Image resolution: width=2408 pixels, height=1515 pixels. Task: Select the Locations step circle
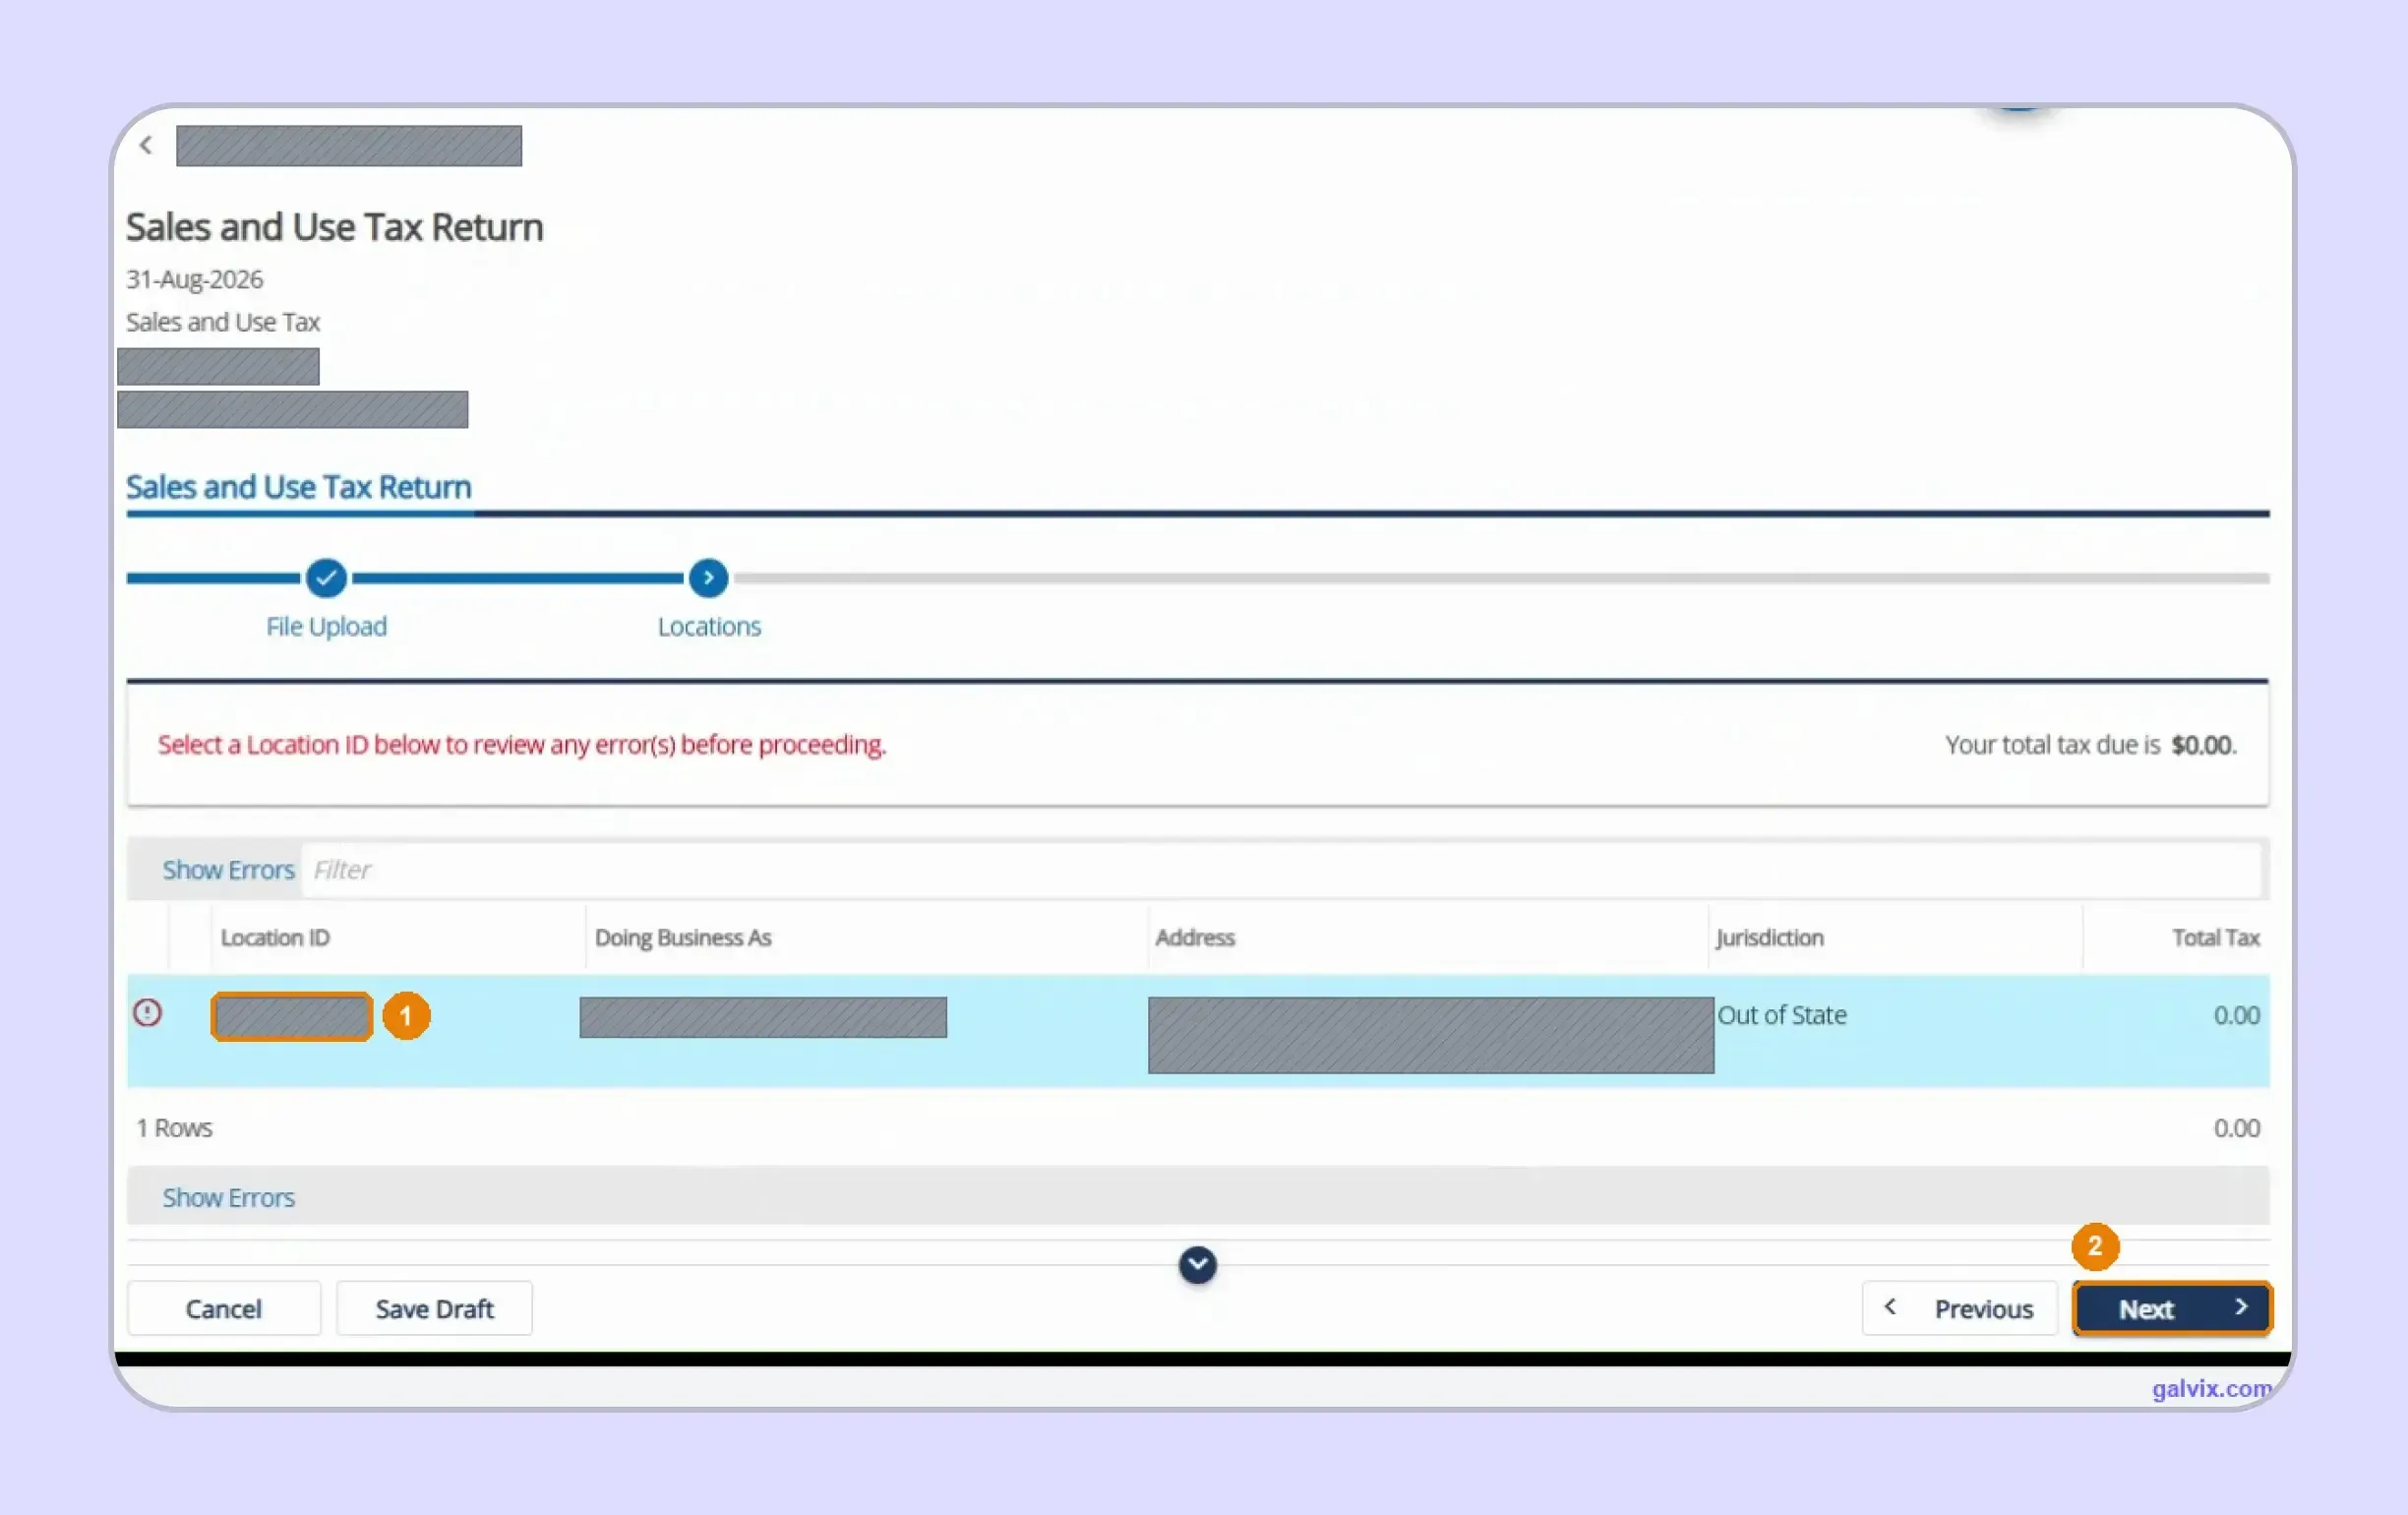coord(708,578)
